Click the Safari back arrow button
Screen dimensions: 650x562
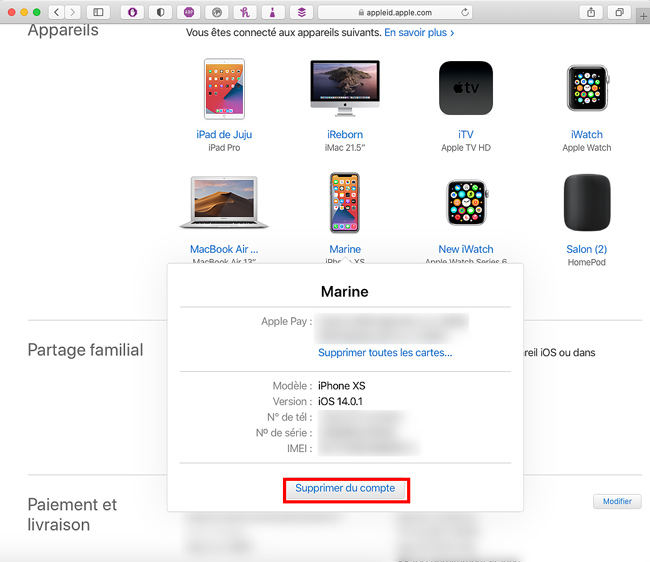[x=55, y=12]
